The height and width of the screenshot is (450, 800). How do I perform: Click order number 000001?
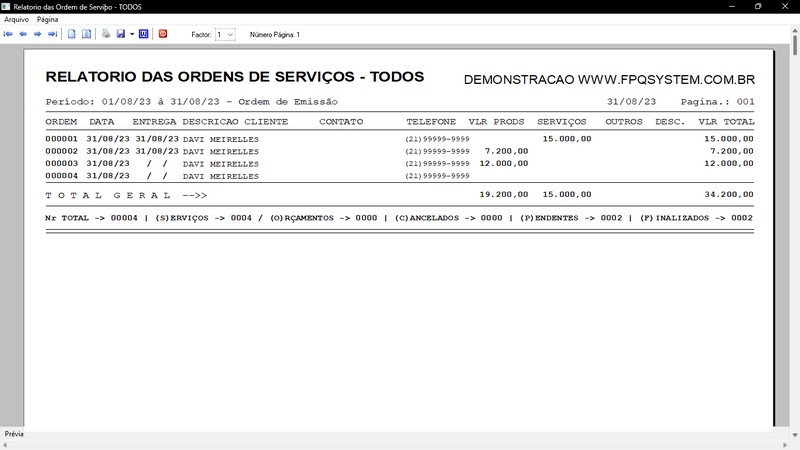click(62, 139)
